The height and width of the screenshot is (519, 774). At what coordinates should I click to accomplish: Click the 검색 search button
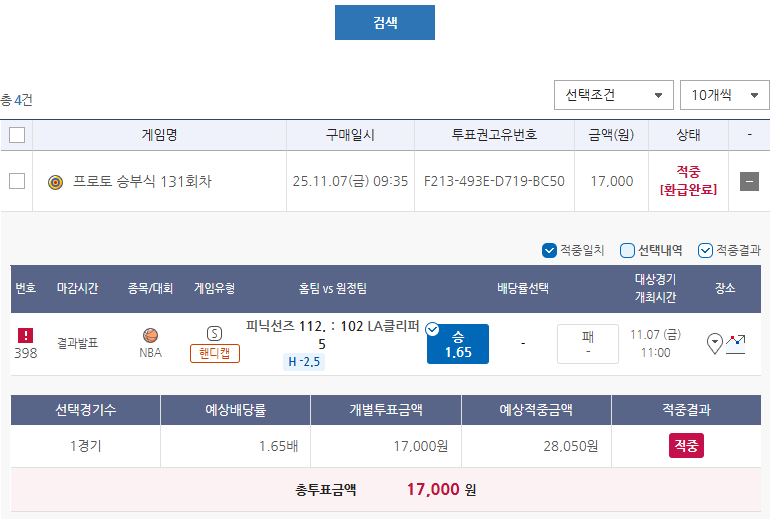click(385, 22)
